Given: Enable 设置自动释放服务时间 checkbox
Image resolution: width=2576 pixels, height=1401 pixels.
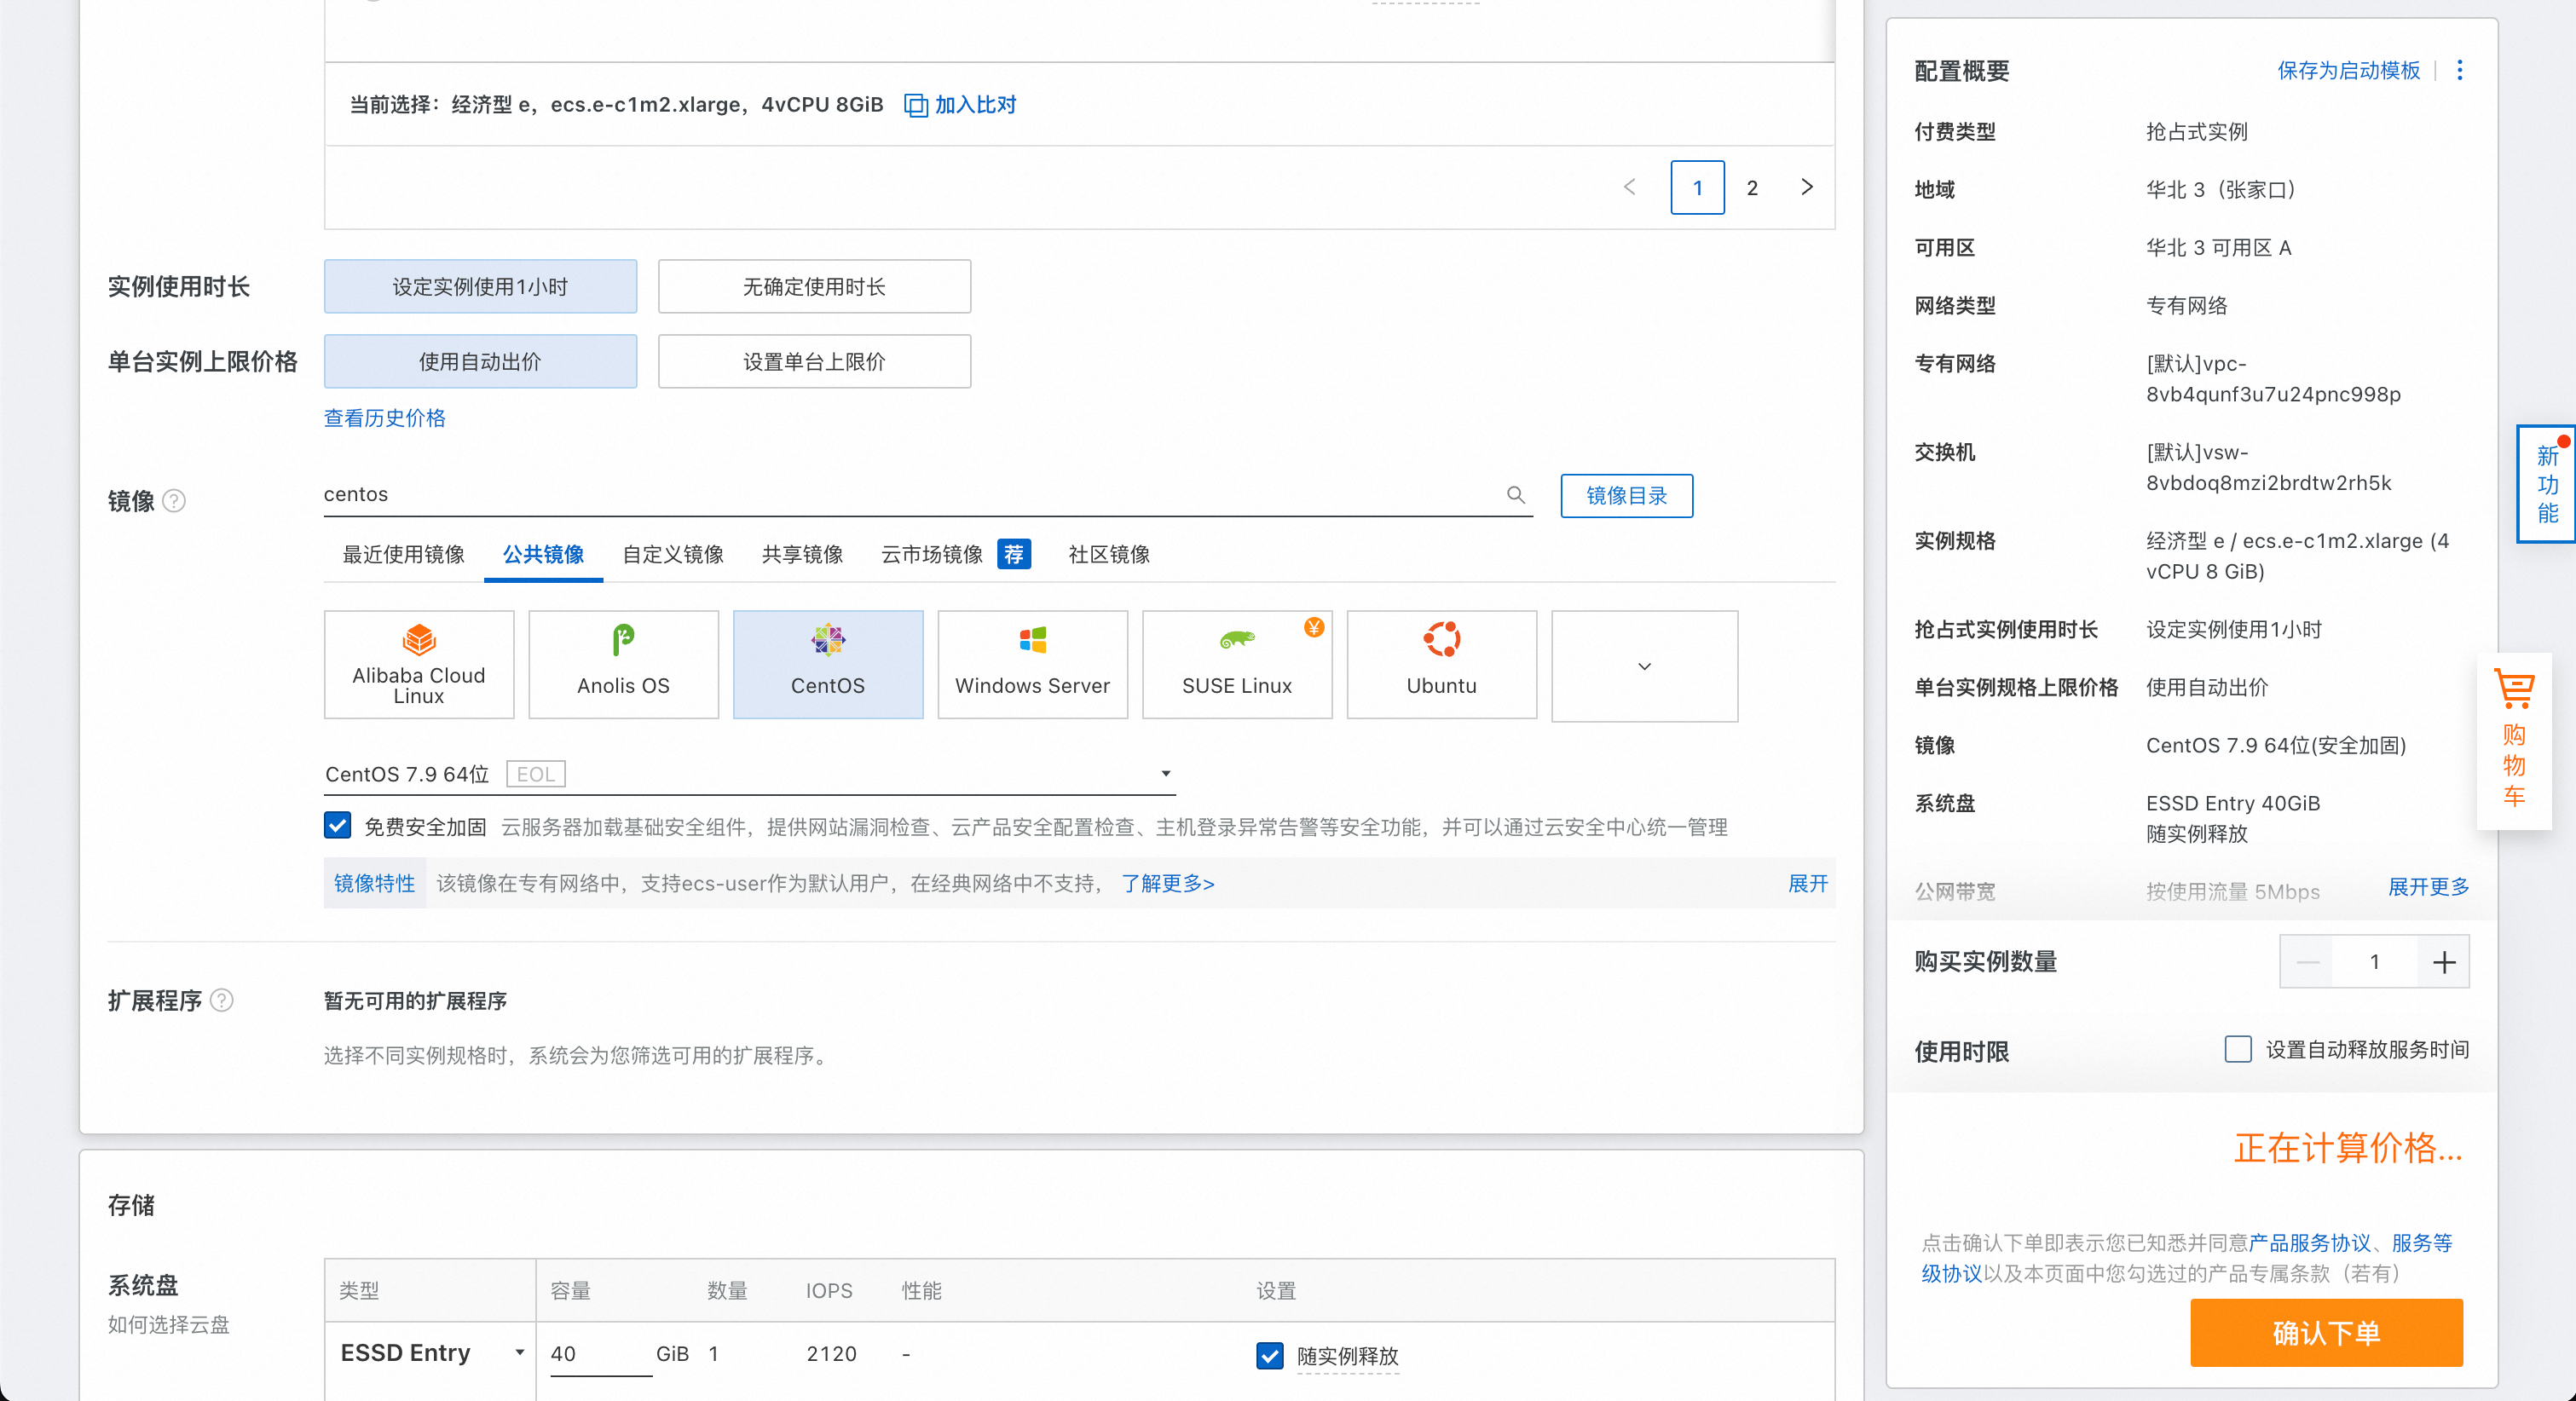Looking at the screenshot, I should [x=2238, y=1049].
